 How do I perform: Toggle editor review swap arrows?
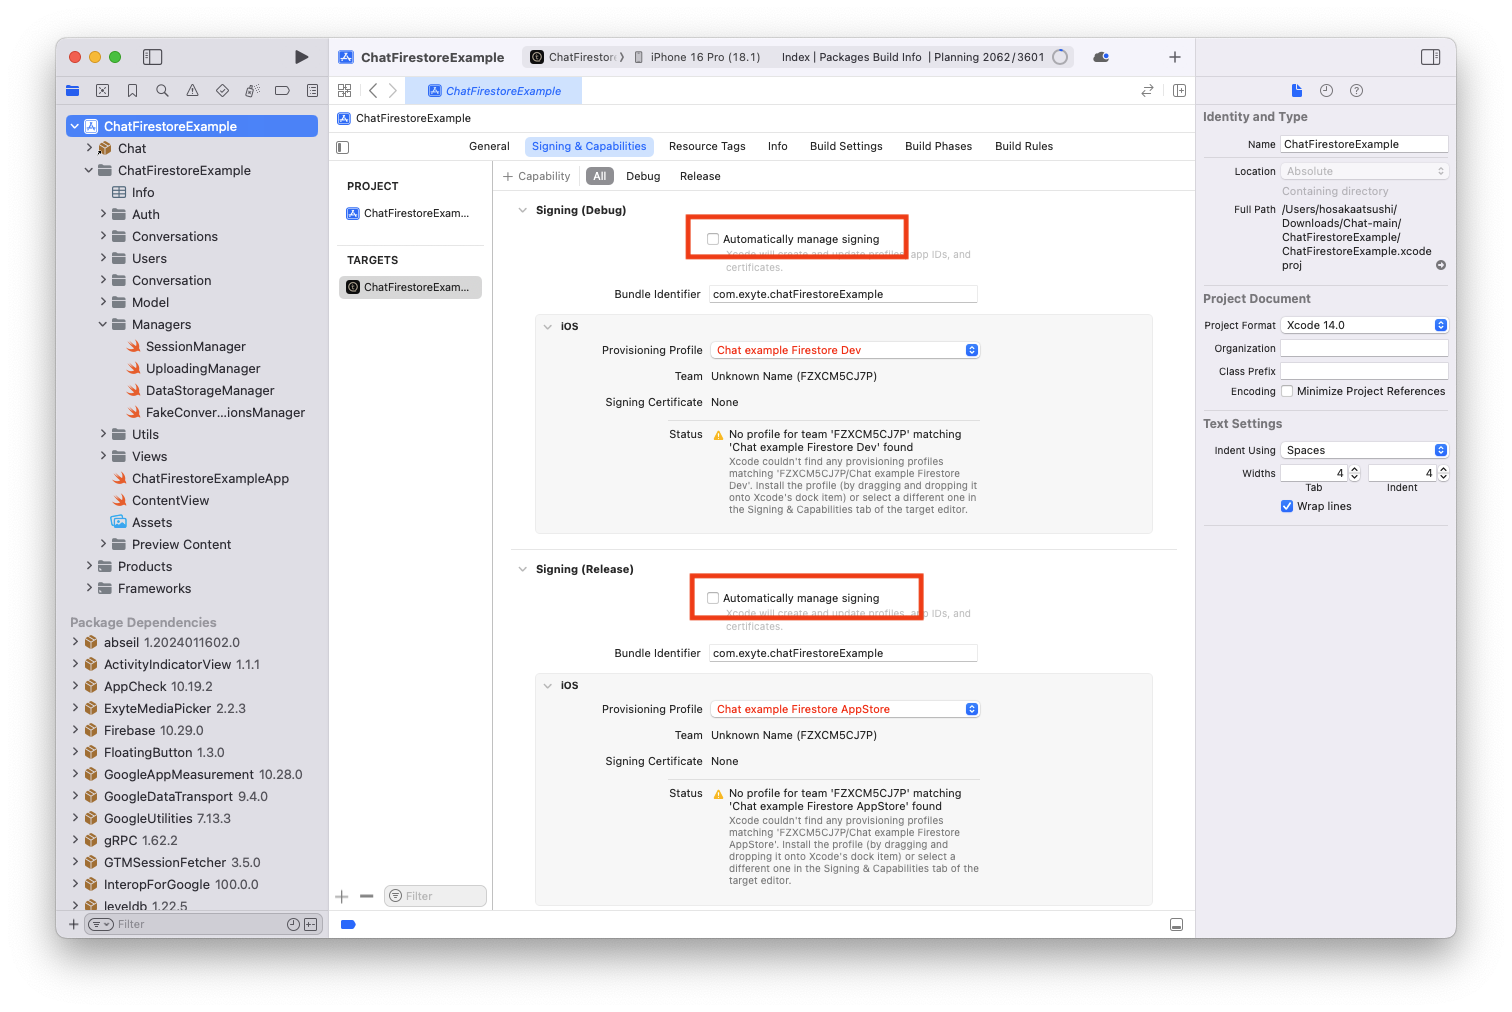(1147, 91)
